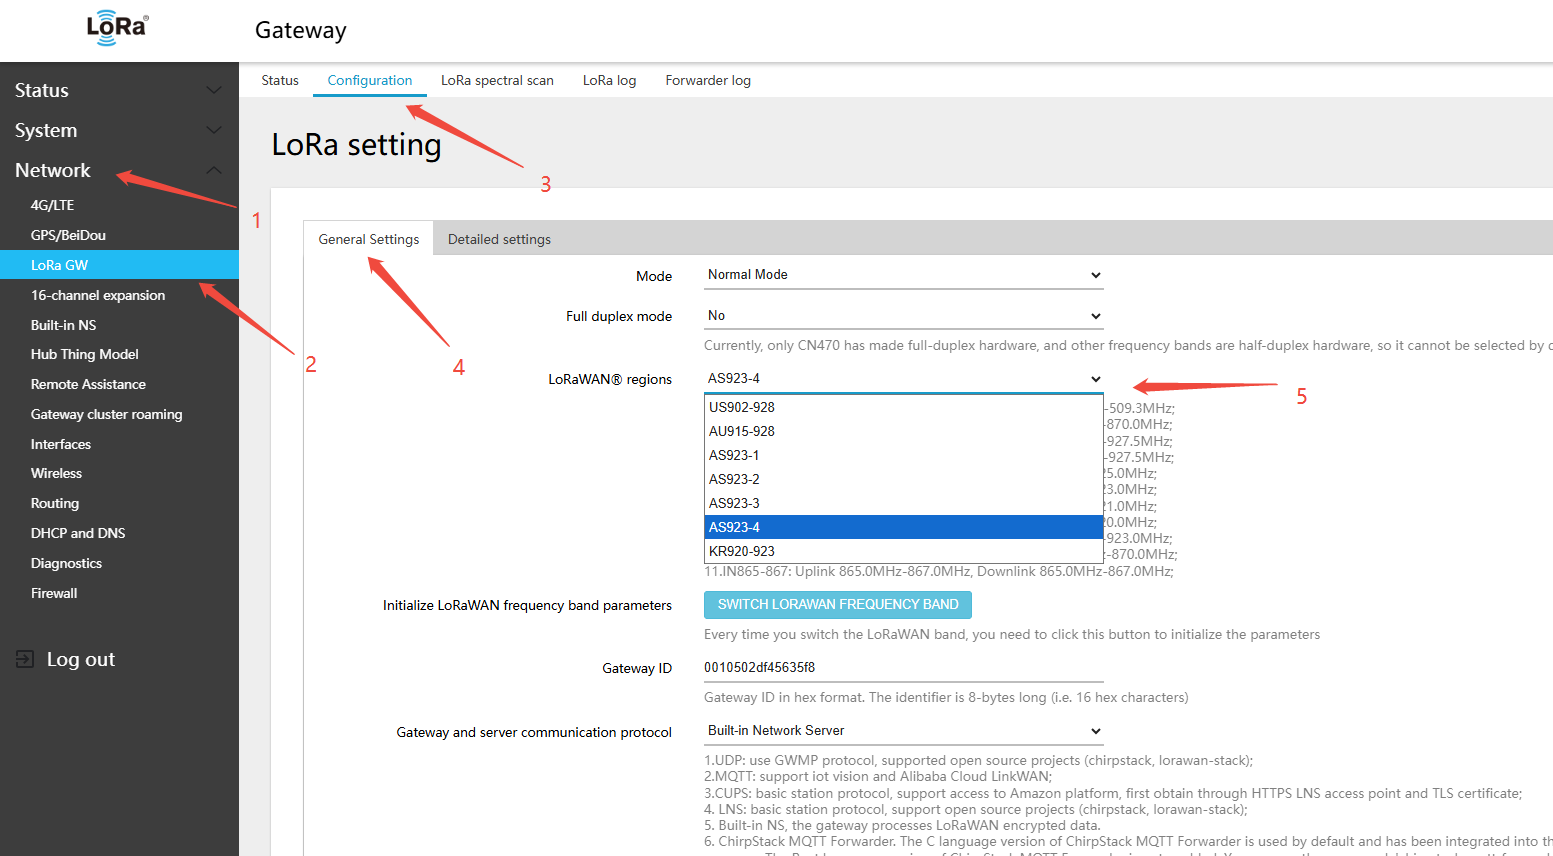1553x856 pixels.
Task: Click the Gateway ID input field
Action: point(903,667)
